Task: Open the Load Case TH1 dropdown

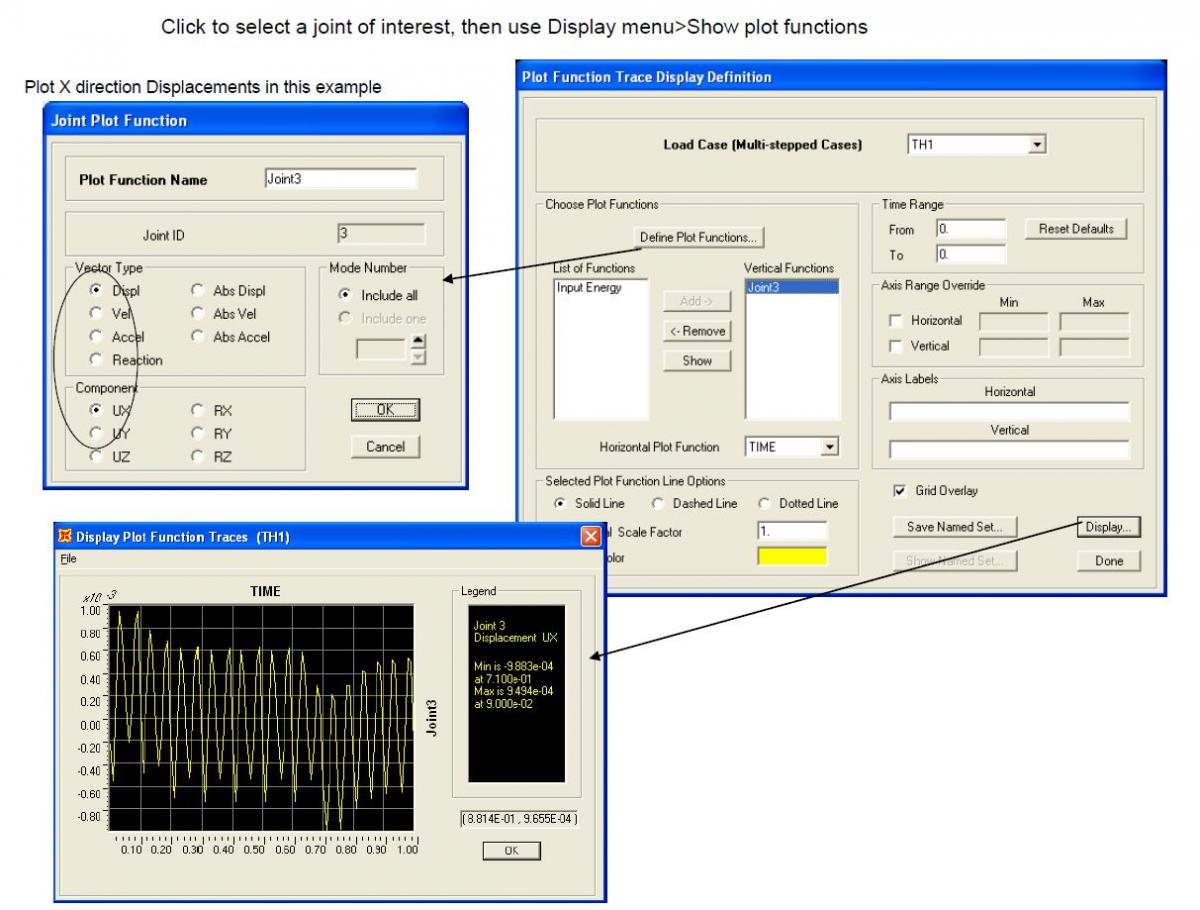Action: 1037,145
